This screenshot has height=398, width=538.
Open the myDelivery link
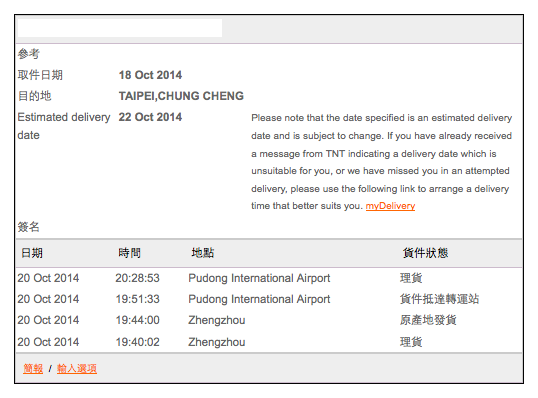click(390, 206)
